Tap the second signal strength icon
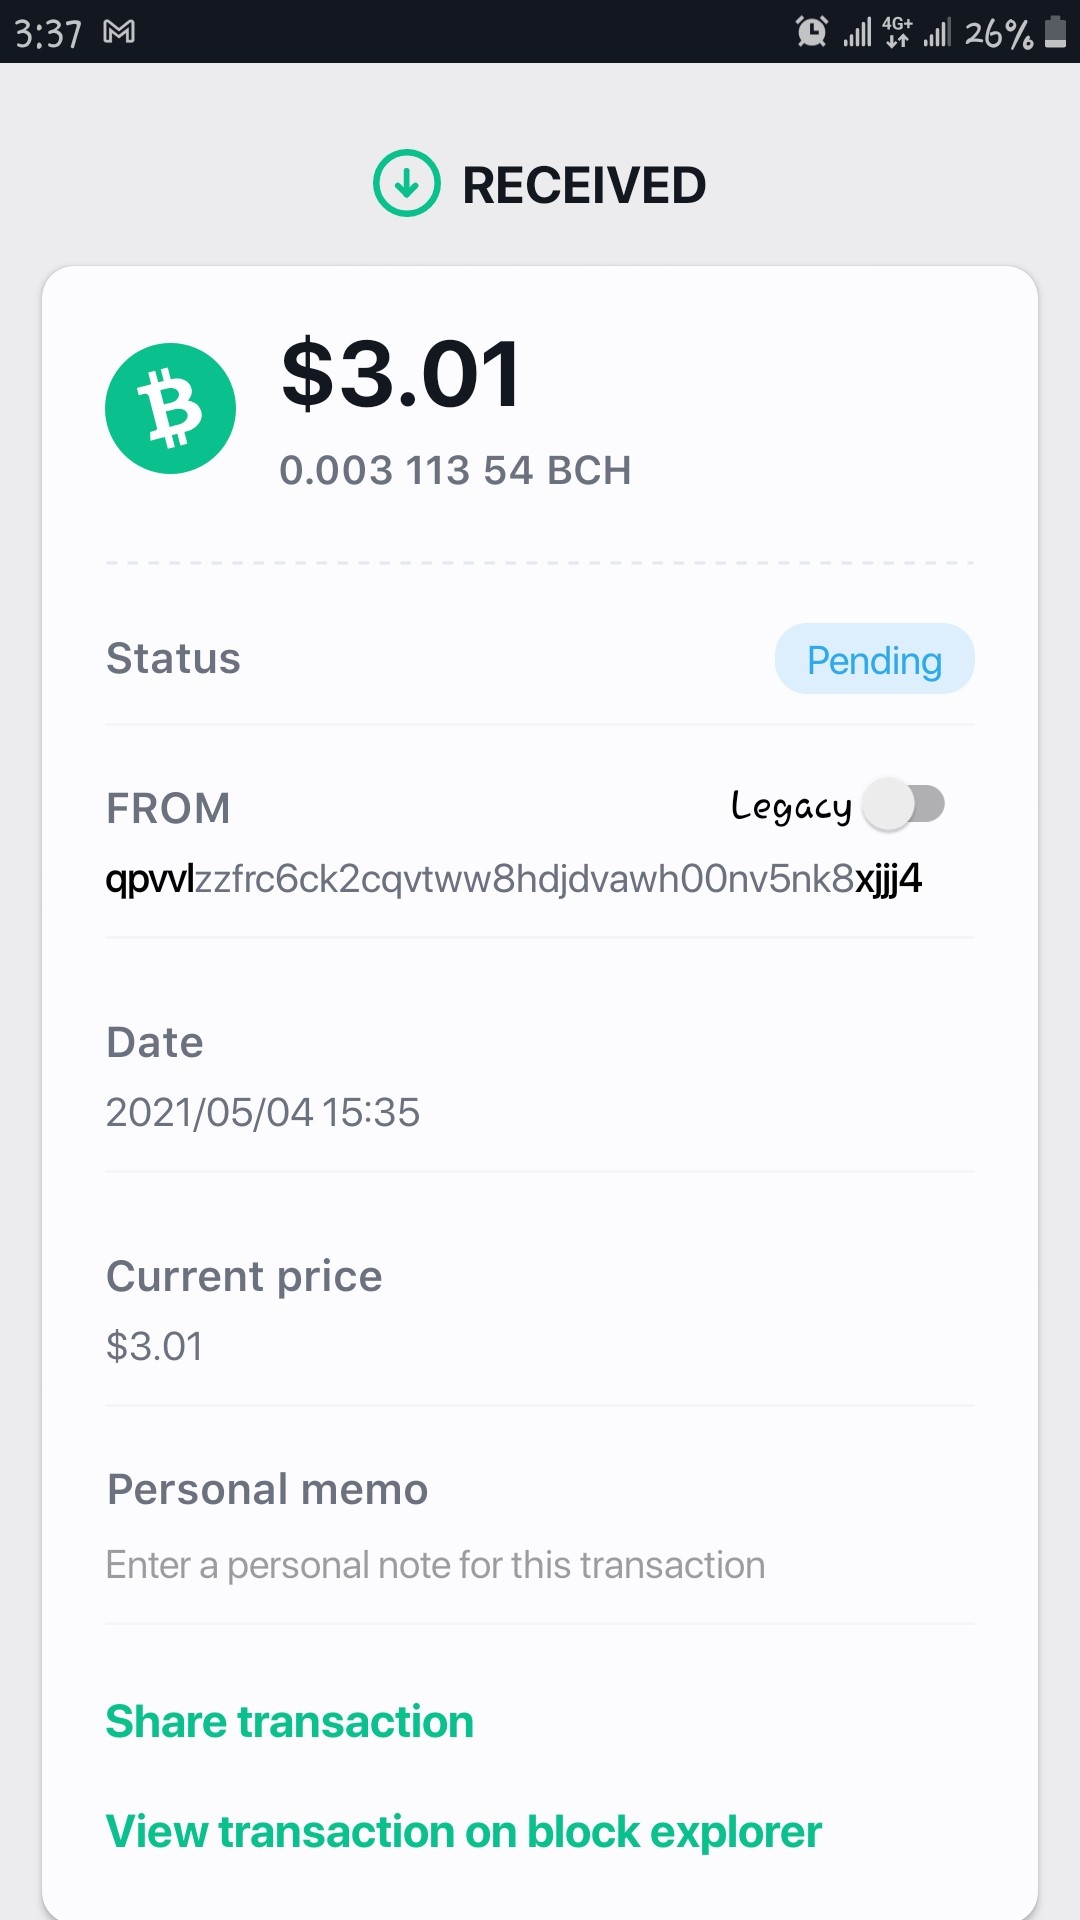This screenshot has width=1080, height=1920. 936,33
